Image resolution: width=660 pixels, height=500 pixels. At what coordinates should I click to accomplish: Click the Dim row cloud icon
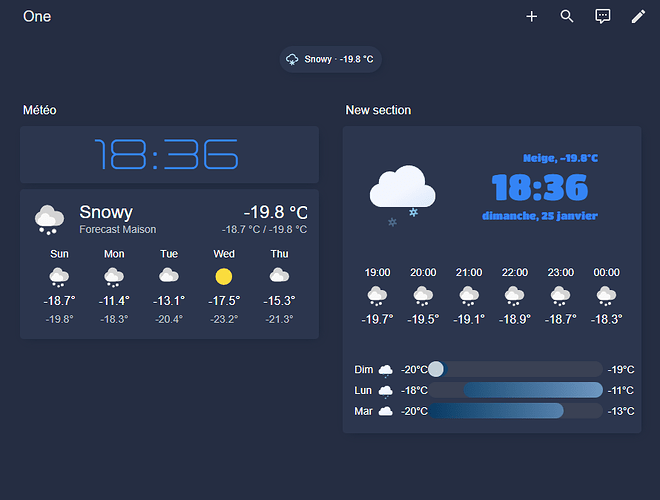[386, 370]
